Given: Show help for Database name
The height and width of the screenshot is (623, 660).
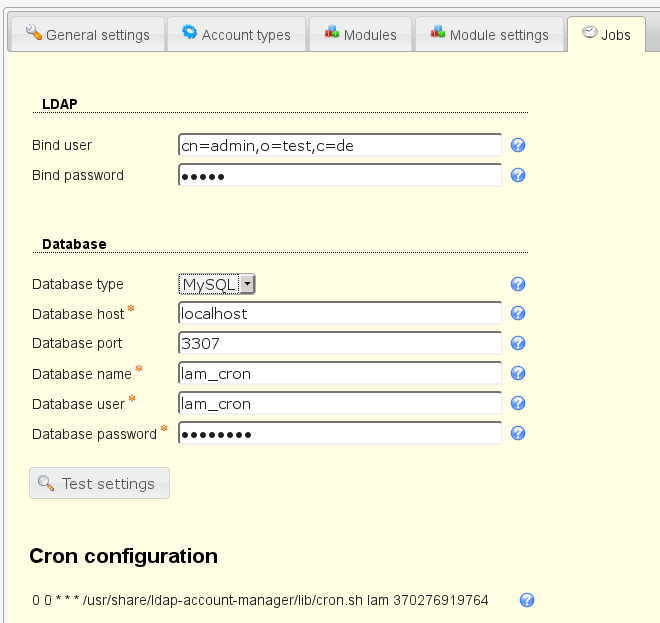Looking at the screenshot, I should point(518,374).
